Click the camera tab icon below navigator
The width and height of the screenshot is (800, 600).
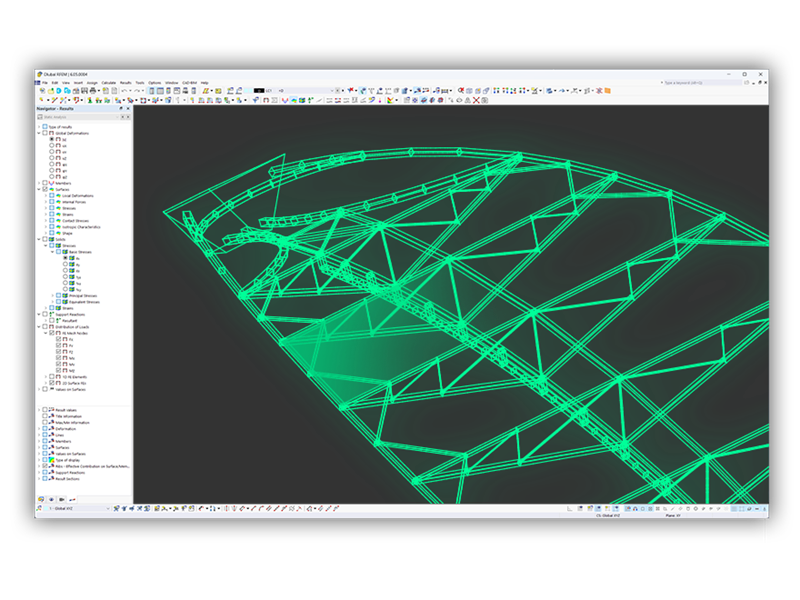click(62, 499)
